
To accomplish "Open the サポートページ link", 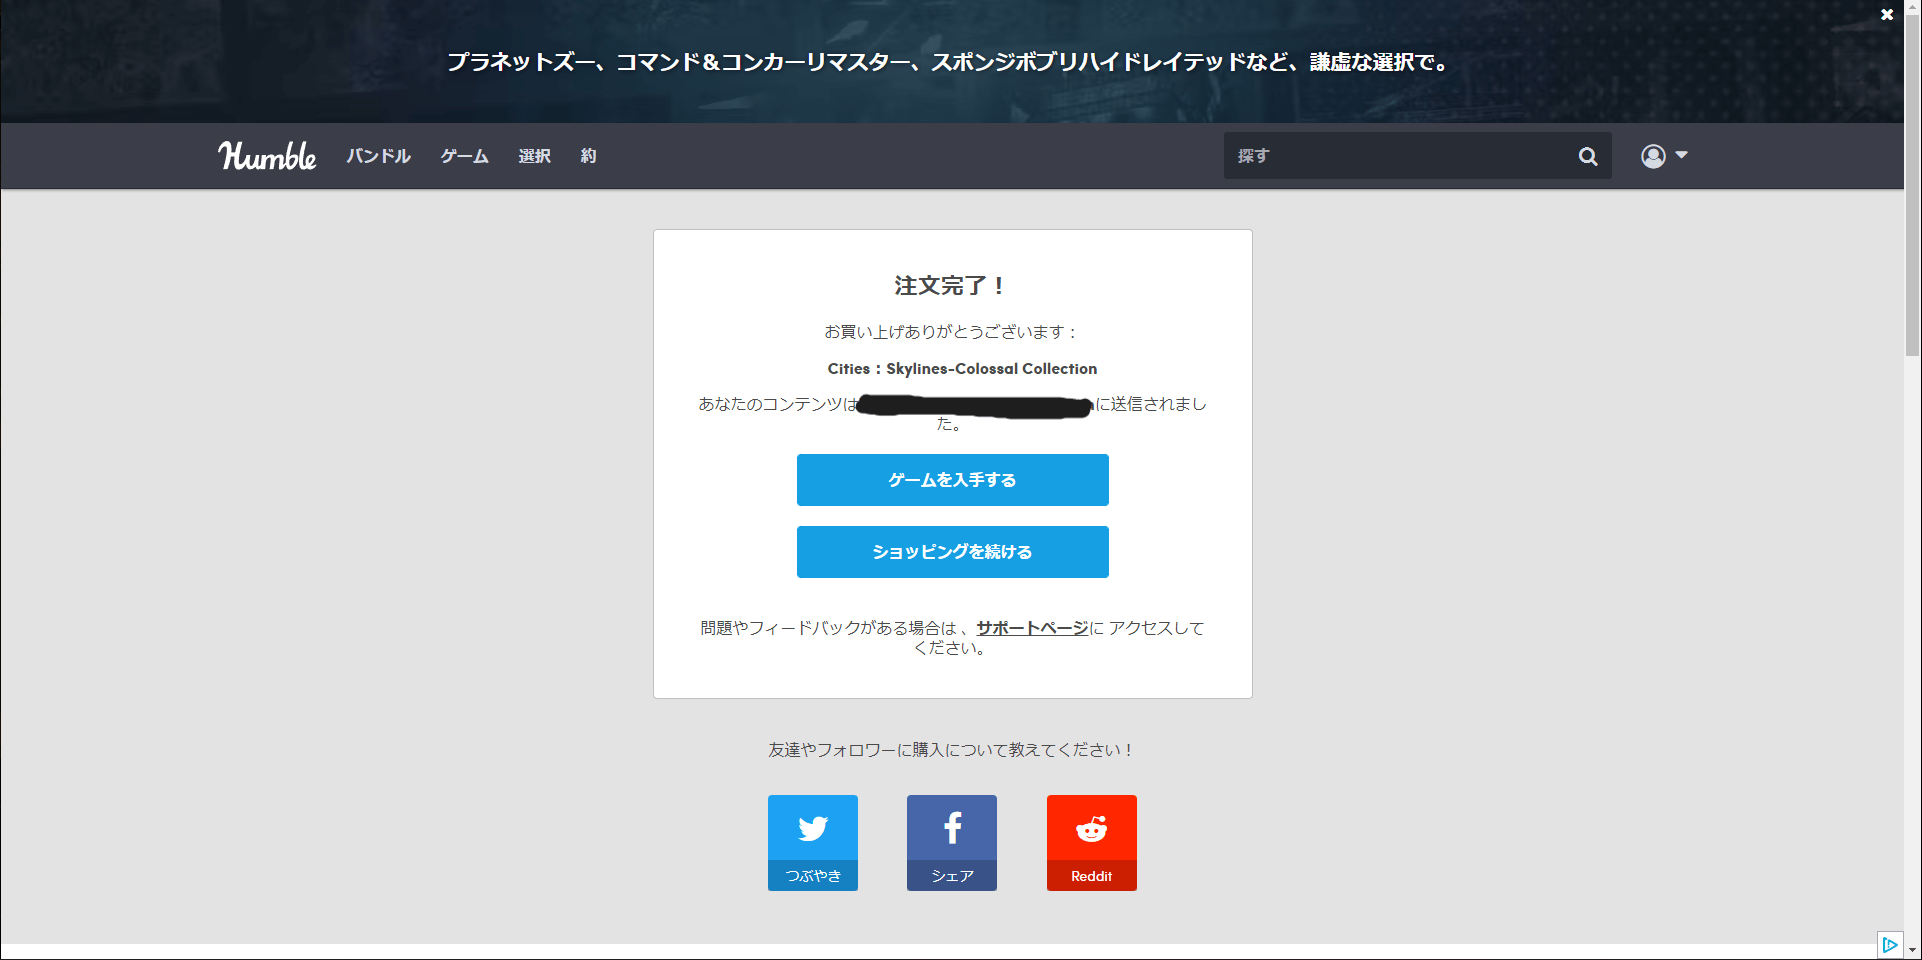I will pos(1032,628).
